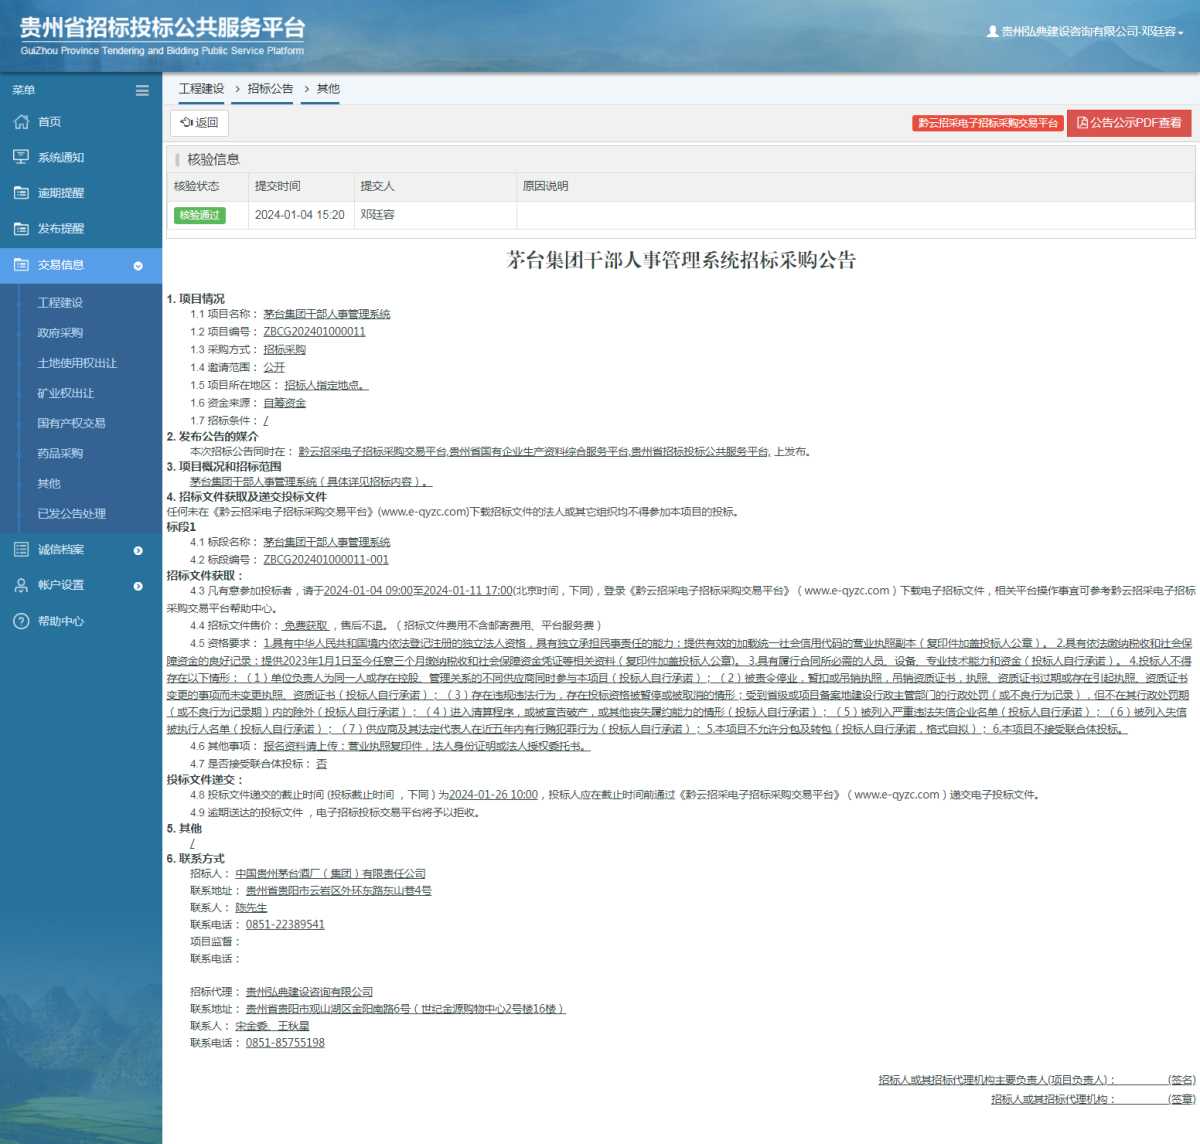Click contact name 陈先生
This screenshot has height=1144, width=1200.
coord(251,908)
